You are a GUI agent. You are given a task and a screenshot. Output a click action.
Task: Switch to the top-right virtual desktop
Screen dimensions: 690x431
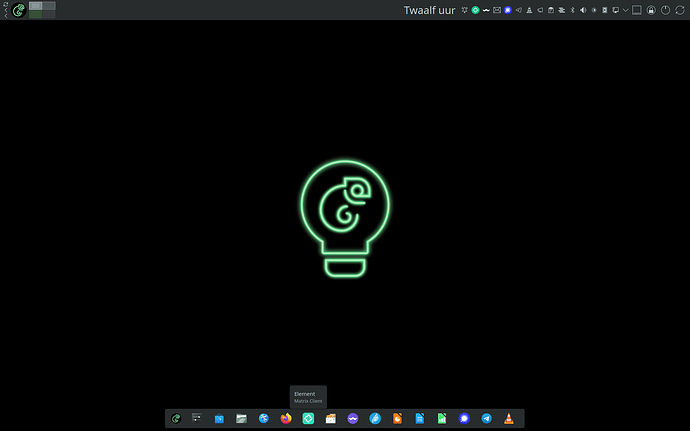49,6
